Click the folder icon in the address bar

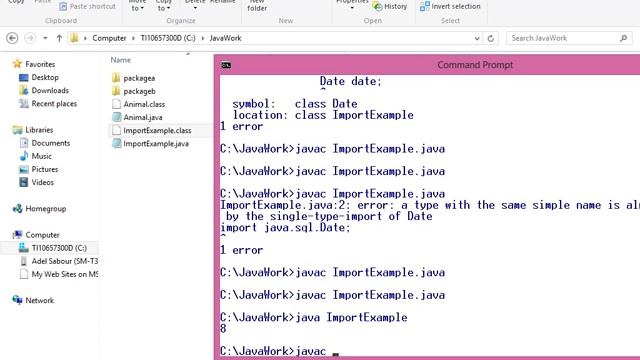[x=74, y=38]
